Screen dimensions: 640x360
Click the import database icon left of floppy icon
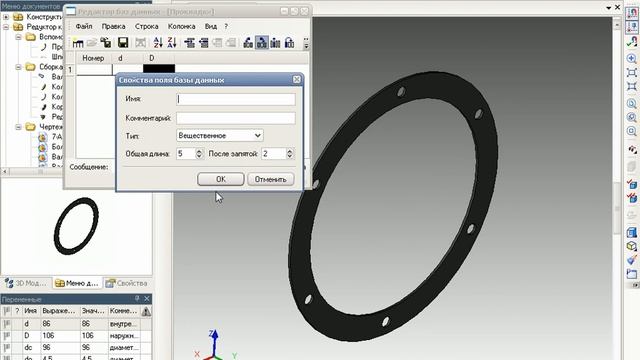[106, 42]
